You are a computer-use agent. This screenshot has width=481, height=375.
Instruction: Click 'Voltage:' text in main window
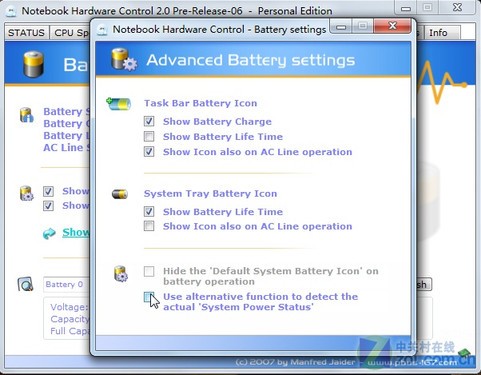click(69, 307)
